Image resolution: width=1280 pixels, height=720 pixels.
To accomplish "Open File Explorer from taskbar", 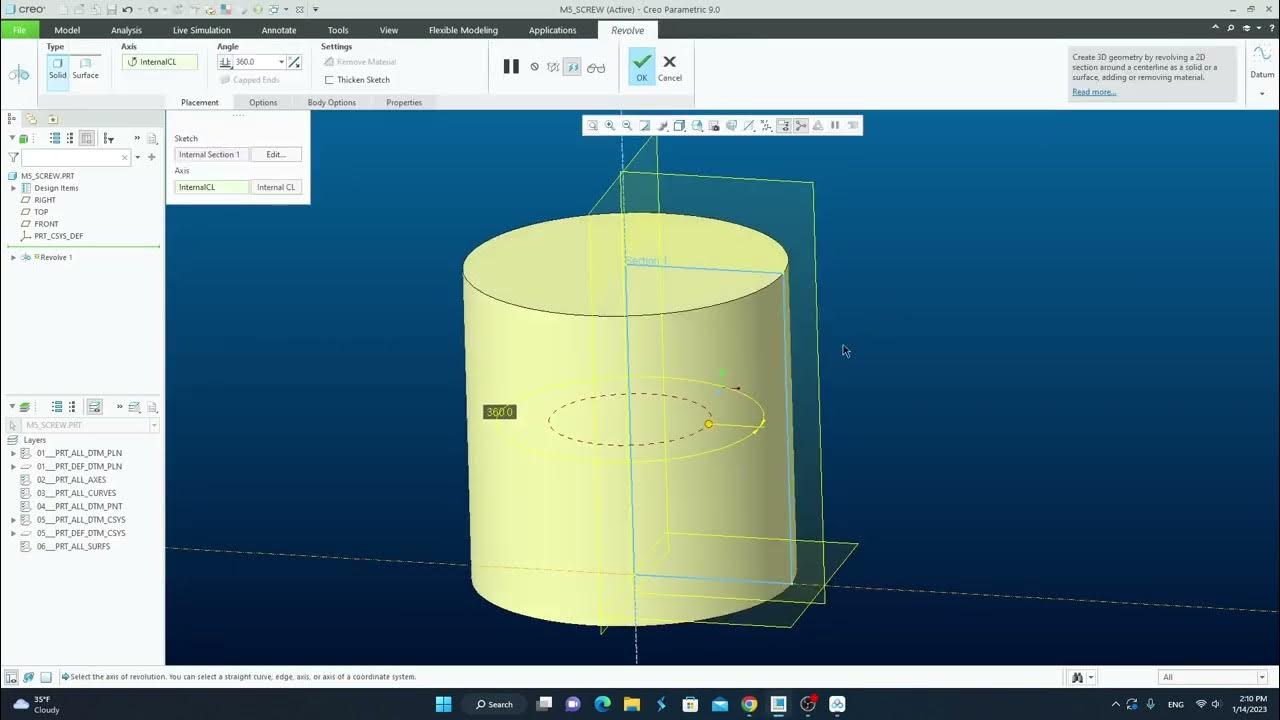I will coord(632,704).
